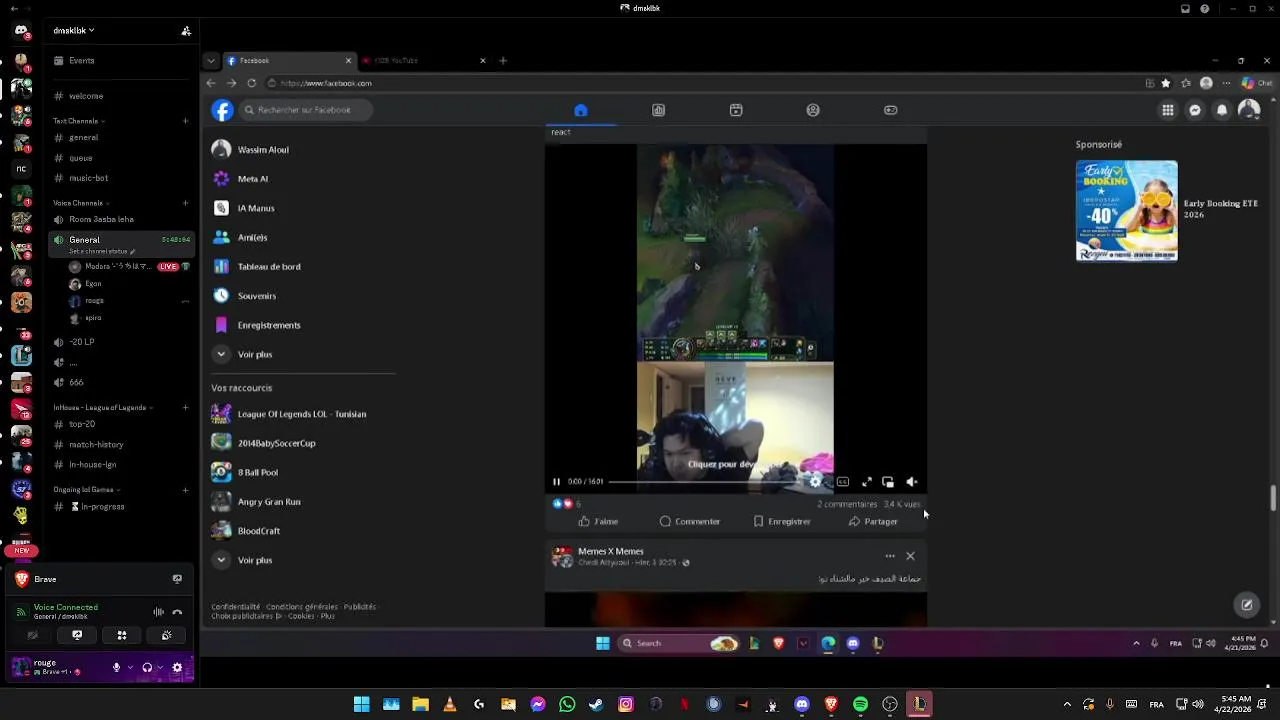Disconnect from voice with hang-up icon
Screen dimensions: 1280x720
click(x=177, y=612)
